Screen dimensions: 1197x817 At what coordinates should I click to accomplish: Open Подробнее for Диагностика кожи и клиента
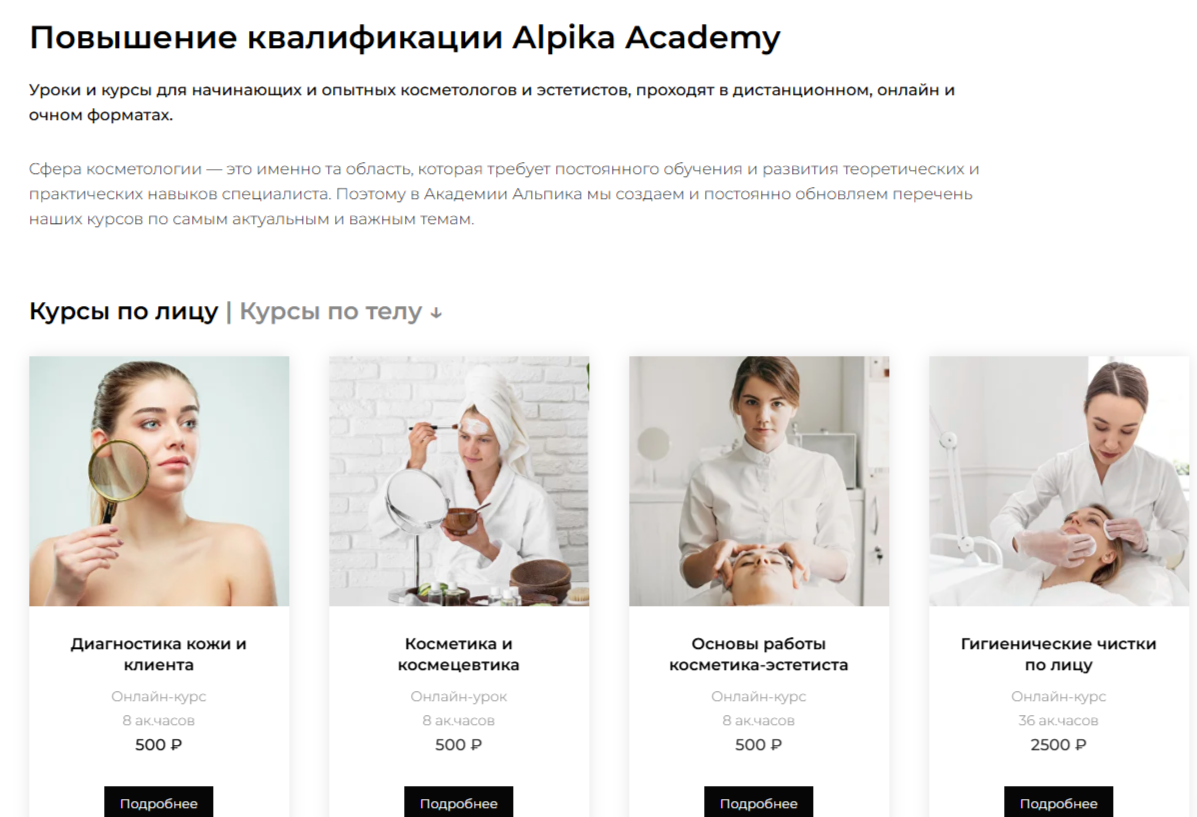click(159, 802)
